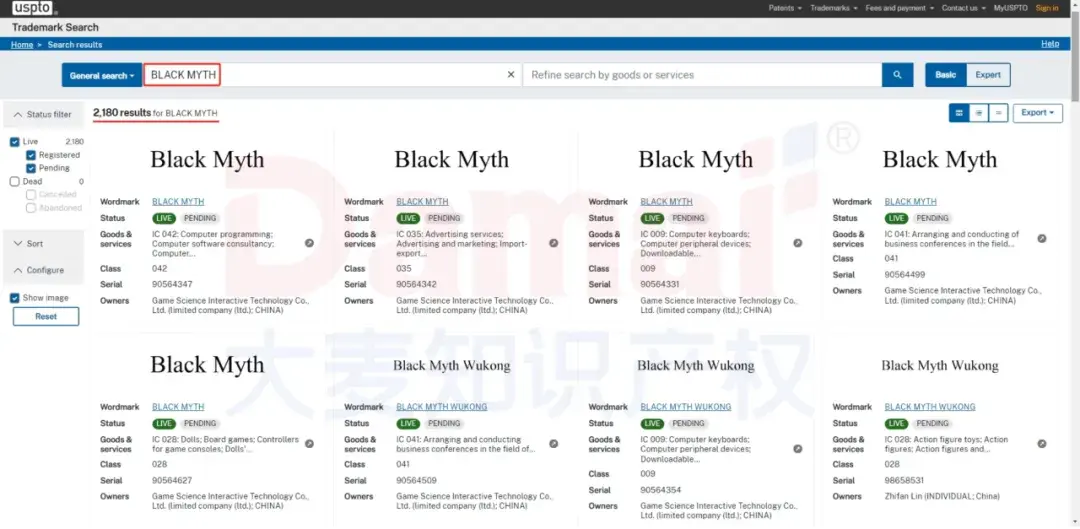Viewport: 1080px width, 529px height.
Task: Go to MyUSPTO
Action: [x=1010, y=8]
